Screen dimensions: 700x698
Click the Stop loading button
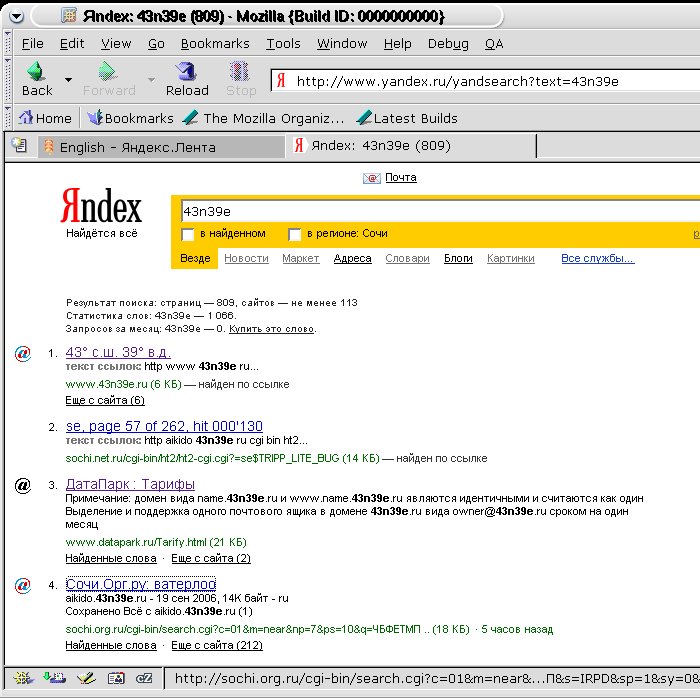[241, 79]
